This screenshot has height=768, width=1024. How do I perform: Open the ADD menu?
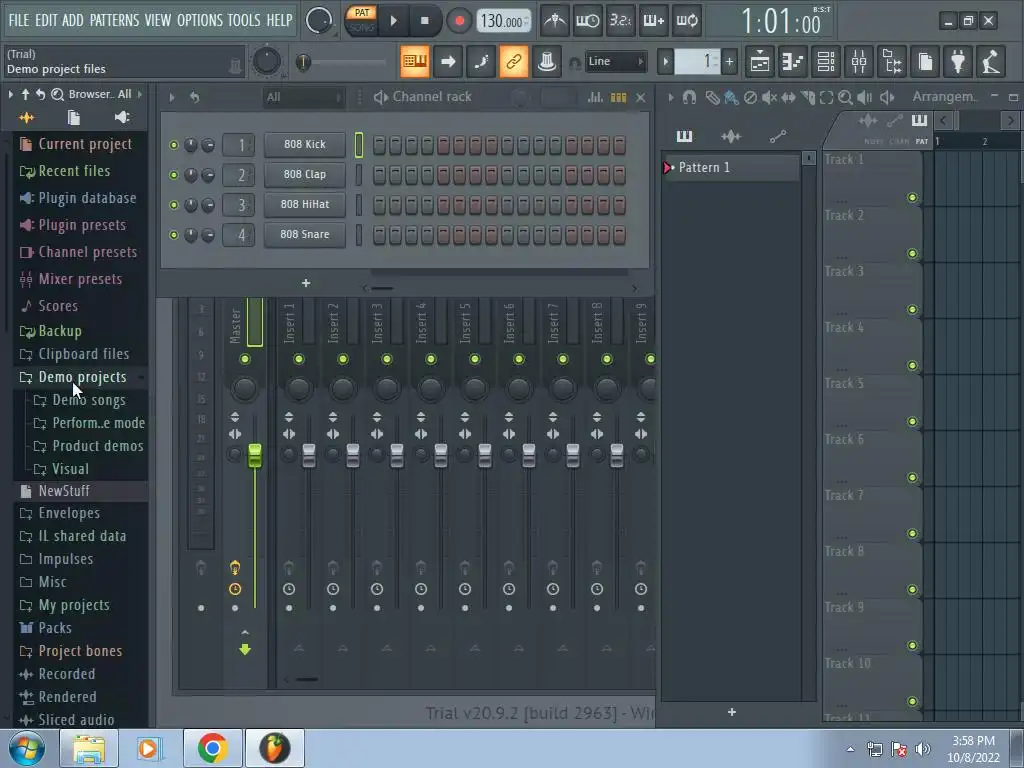click(72, 20)
